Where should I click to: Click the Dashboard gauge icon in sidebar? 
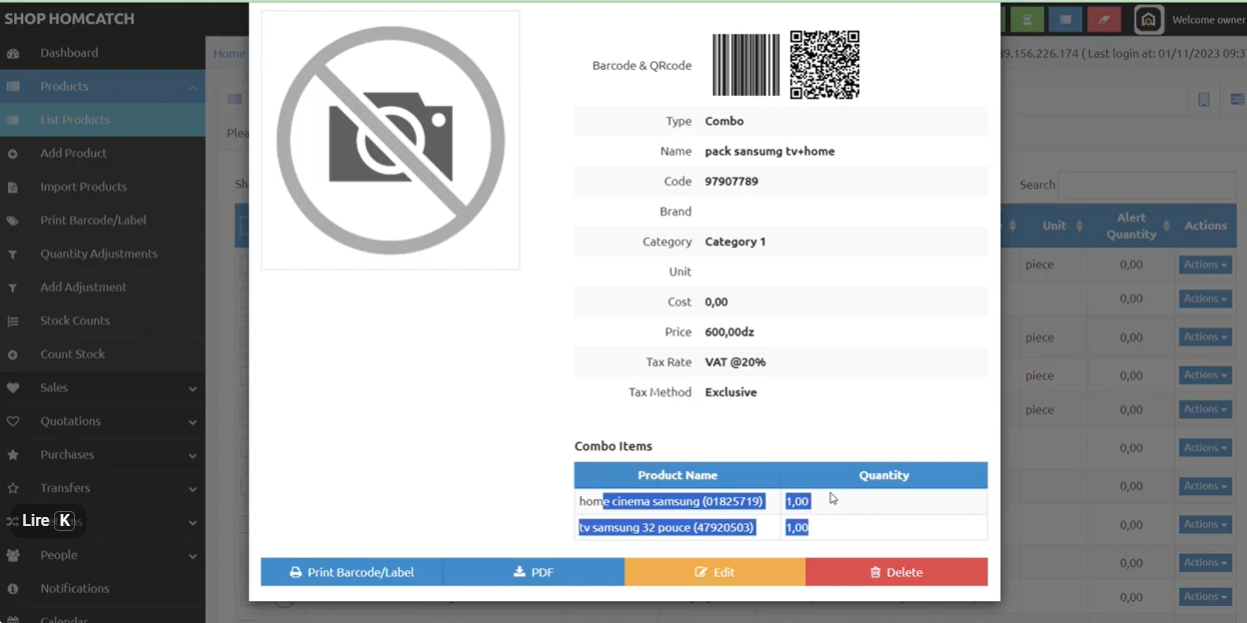[13, 53]
